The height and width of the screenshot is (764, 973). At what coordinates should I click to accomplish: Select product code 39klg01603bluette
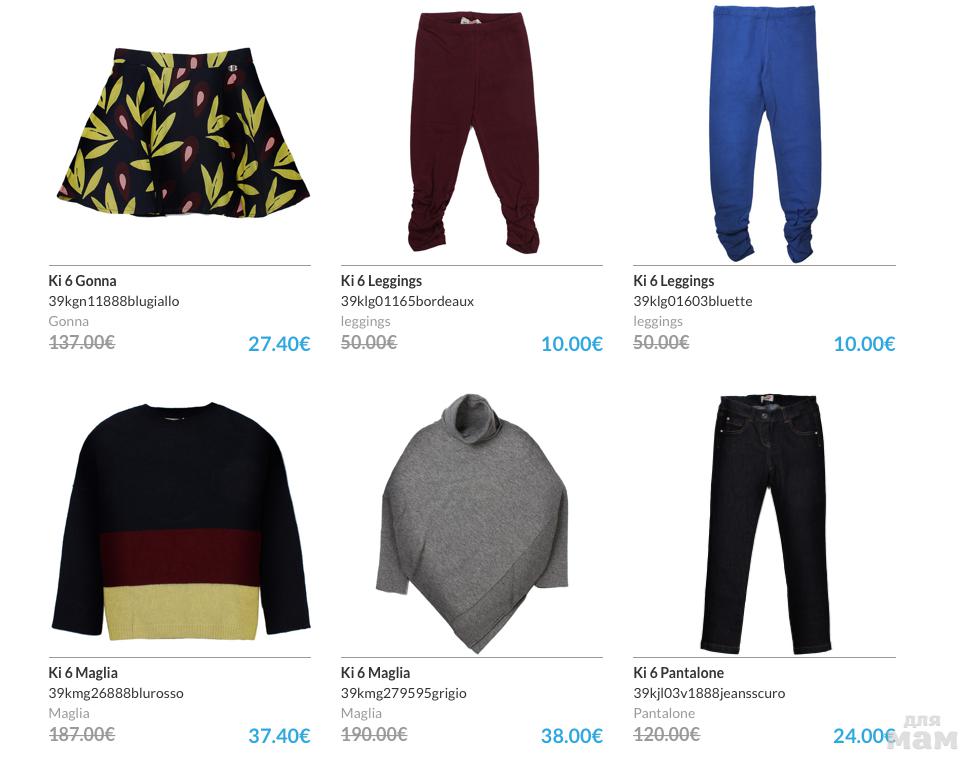pos(693,302)
